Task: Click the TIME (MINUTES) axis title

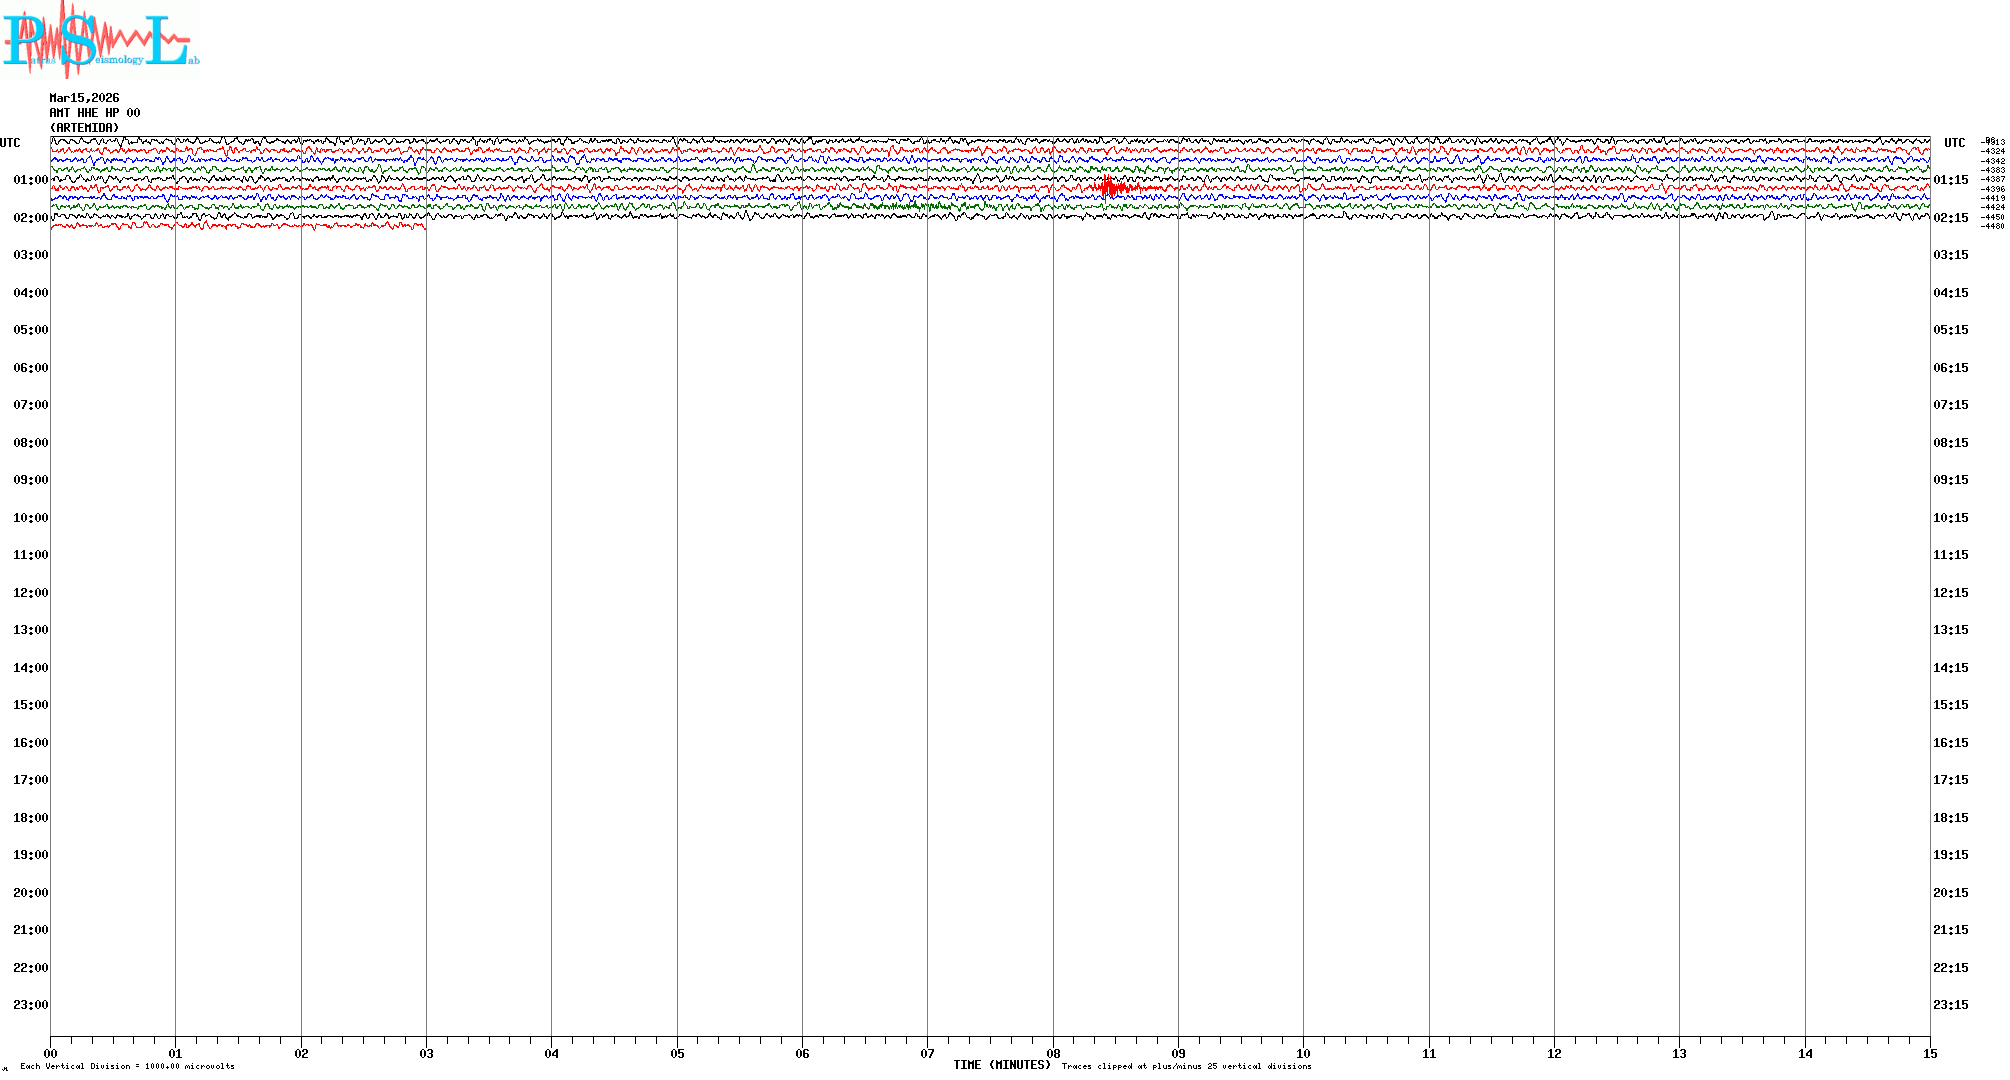Action: pos(1002,1065)
